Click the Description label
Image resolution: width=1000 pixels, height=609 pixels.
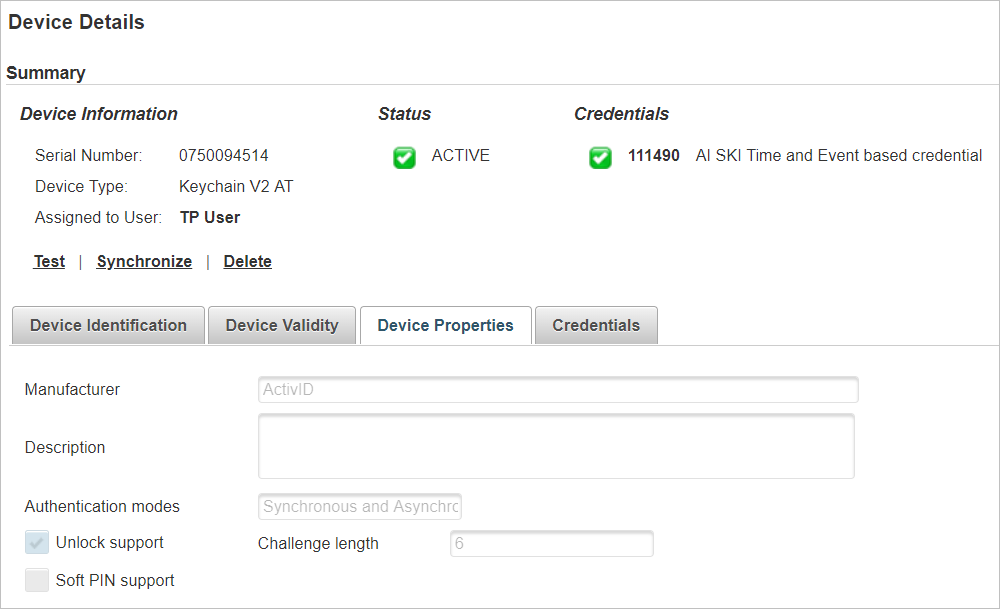click(65, 448)
